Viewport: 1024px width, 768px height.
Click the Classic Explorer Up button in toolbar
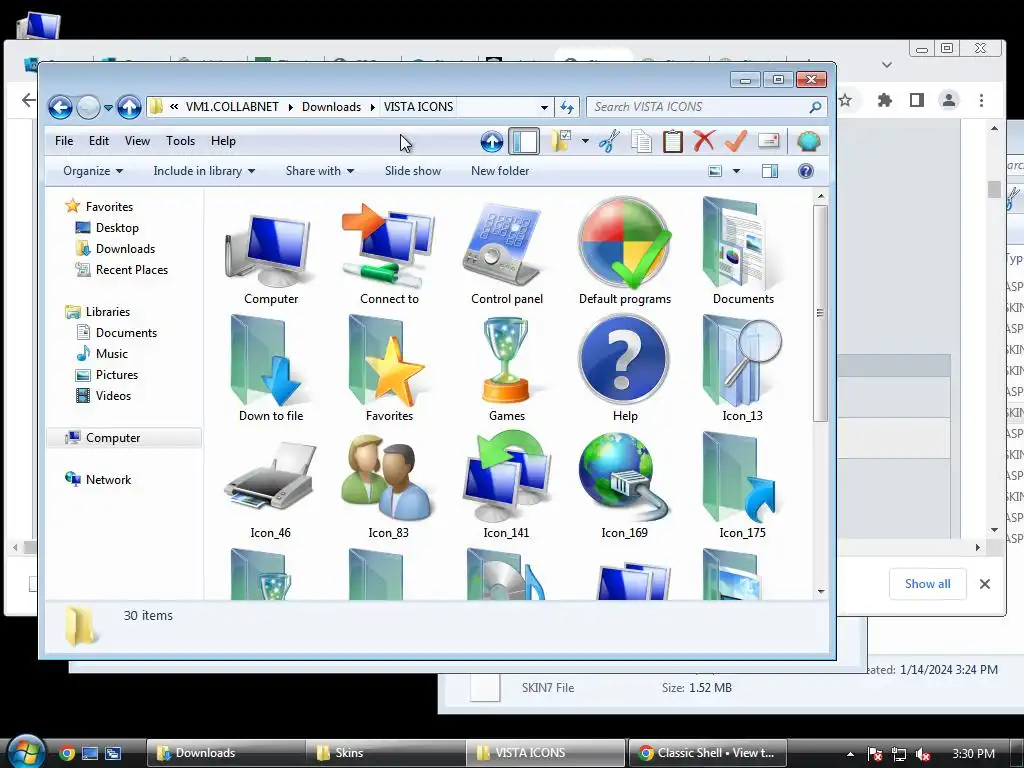492,141
